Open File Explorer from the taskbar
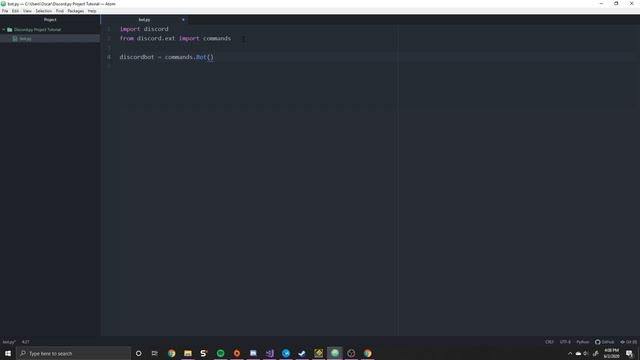The width and height of the screenshot is (640, 360). 188,353
